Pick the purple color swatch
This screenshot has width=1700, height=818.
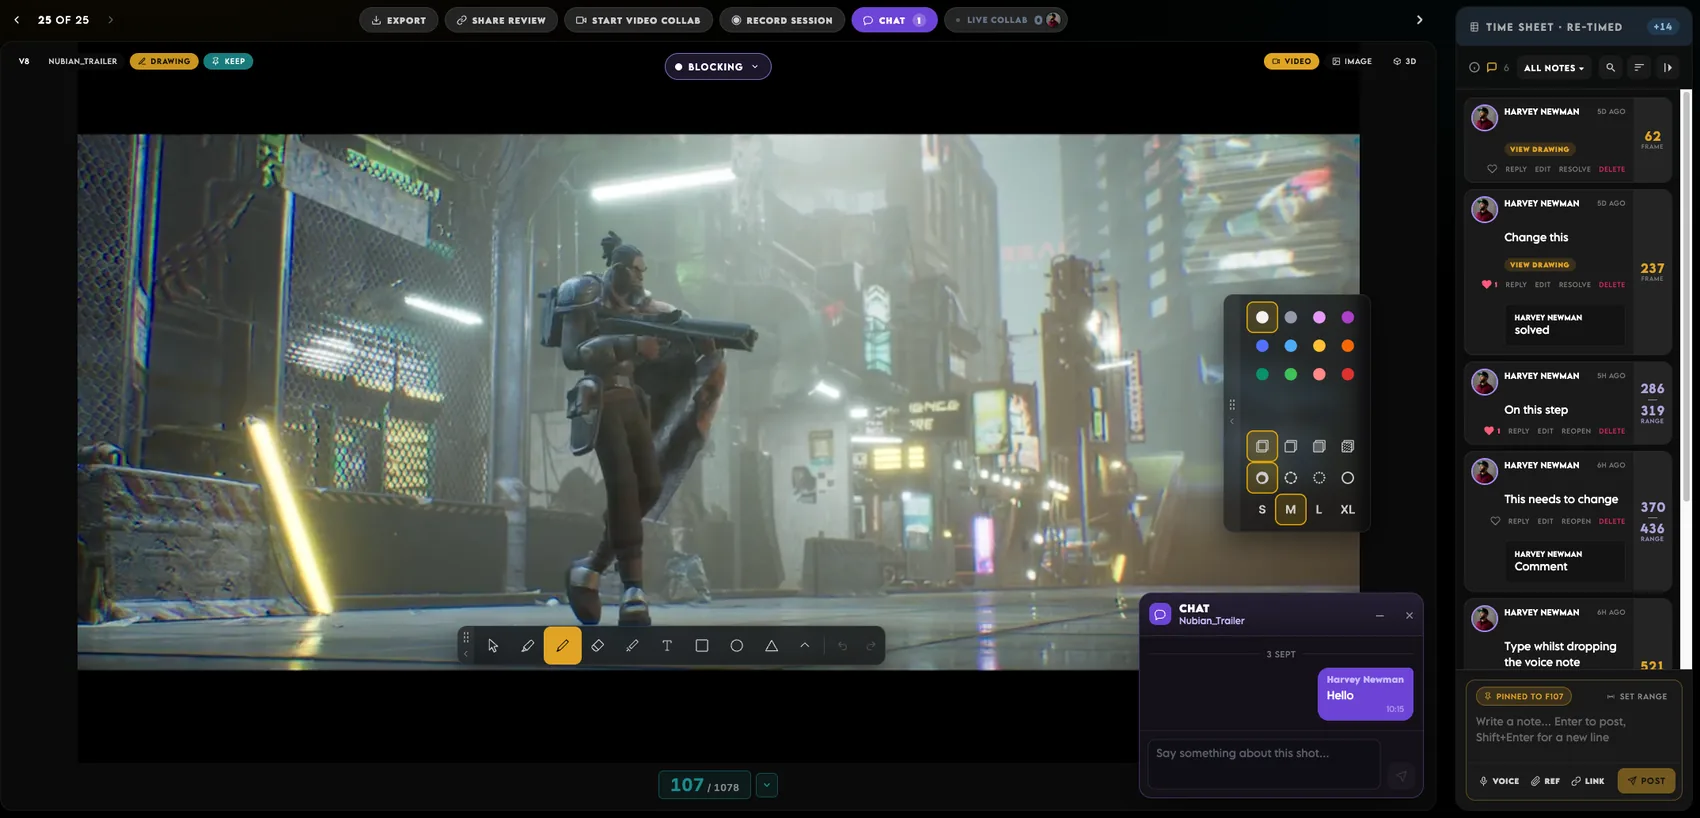pos(1348,317)
